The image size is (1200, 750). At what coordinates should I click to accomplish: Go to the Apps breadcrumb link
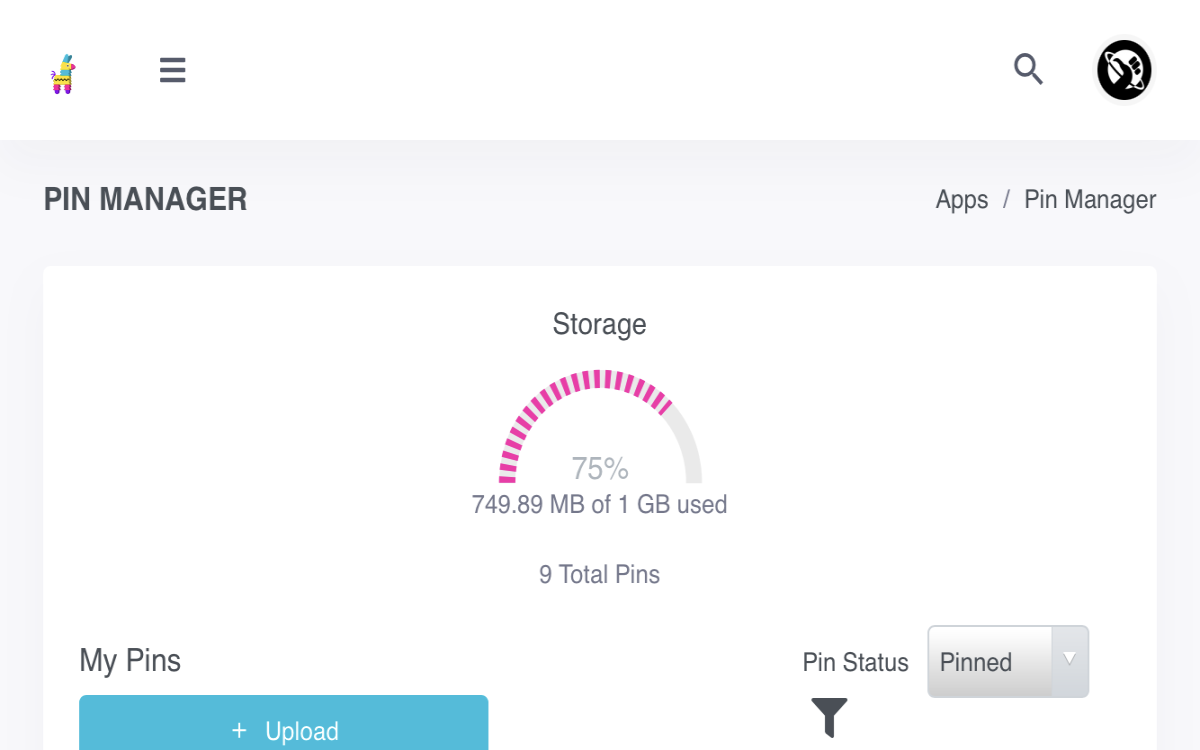(961, 200)
